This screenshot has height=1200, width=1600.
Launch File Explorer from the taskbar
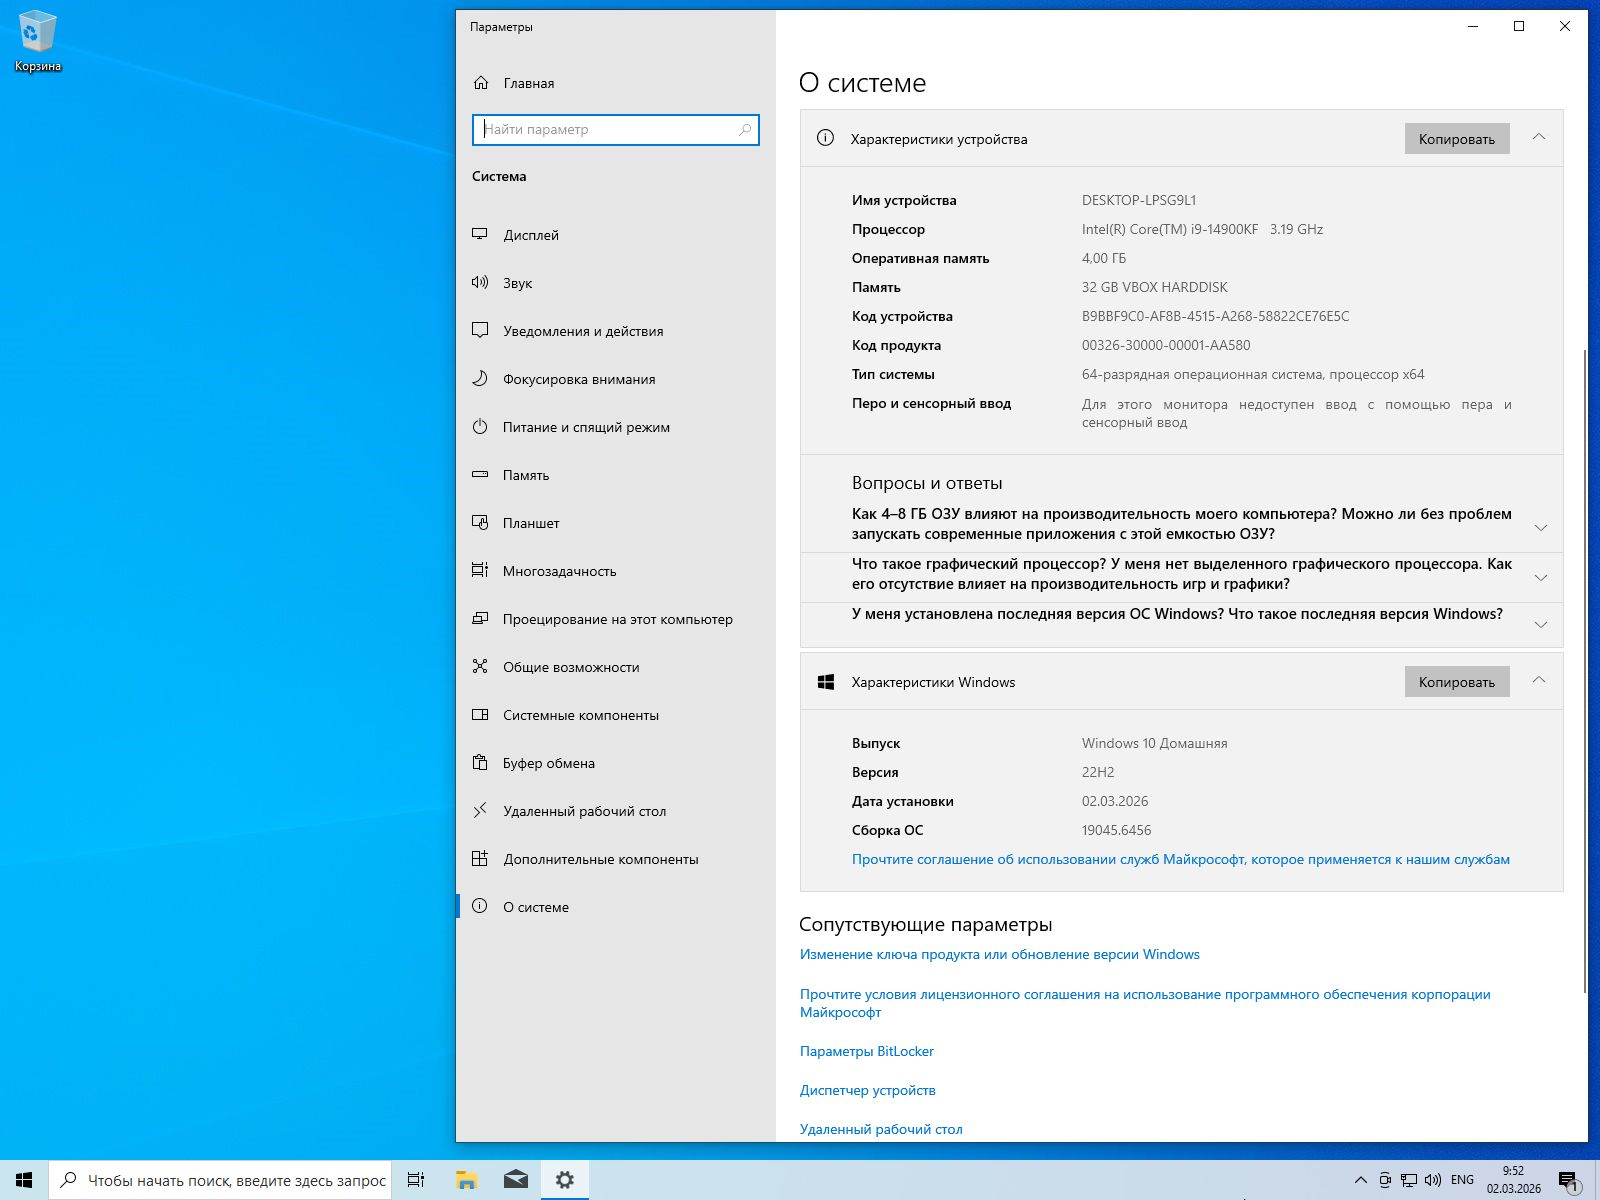coord(465,1180)
